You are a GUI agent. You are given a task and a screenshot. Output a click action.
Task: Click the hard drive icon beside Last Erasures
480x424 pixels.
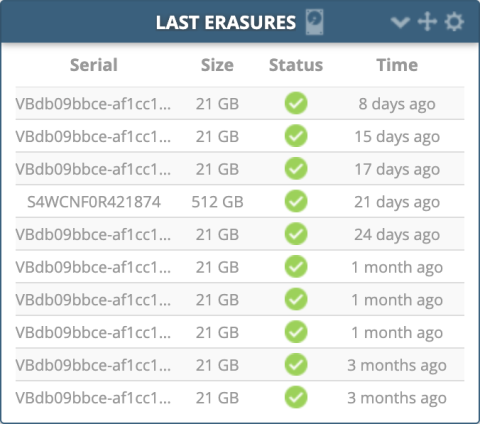coord(315,22)
